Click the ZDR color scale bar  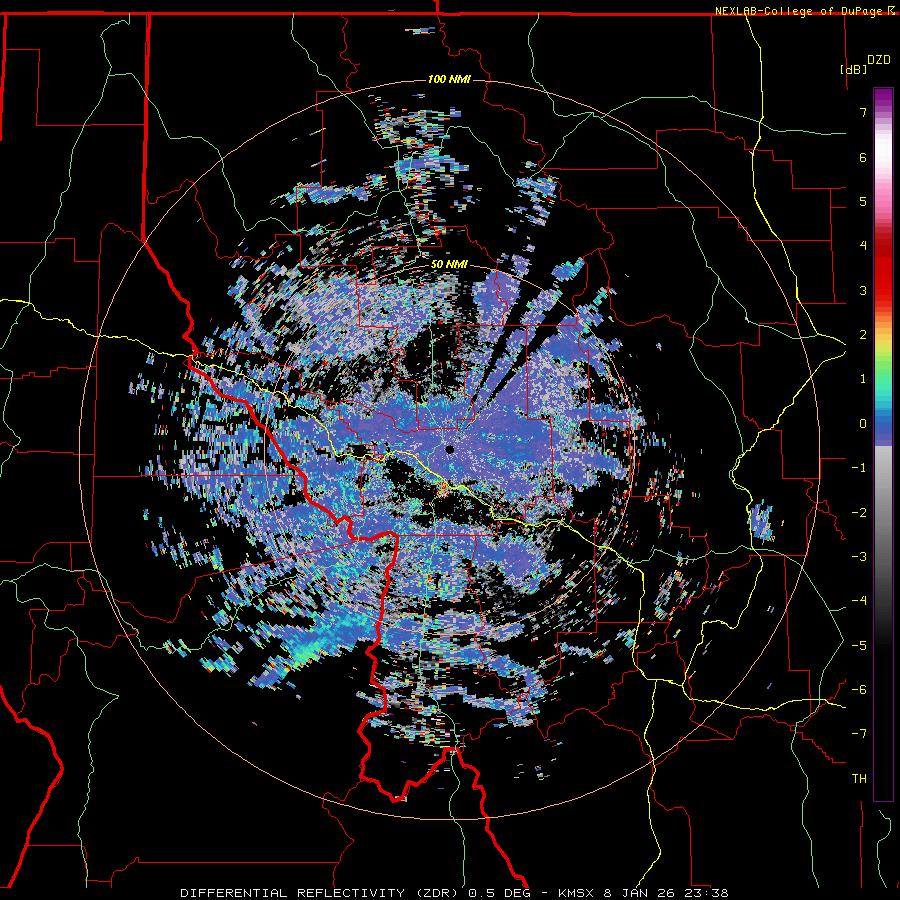(883, 444)
